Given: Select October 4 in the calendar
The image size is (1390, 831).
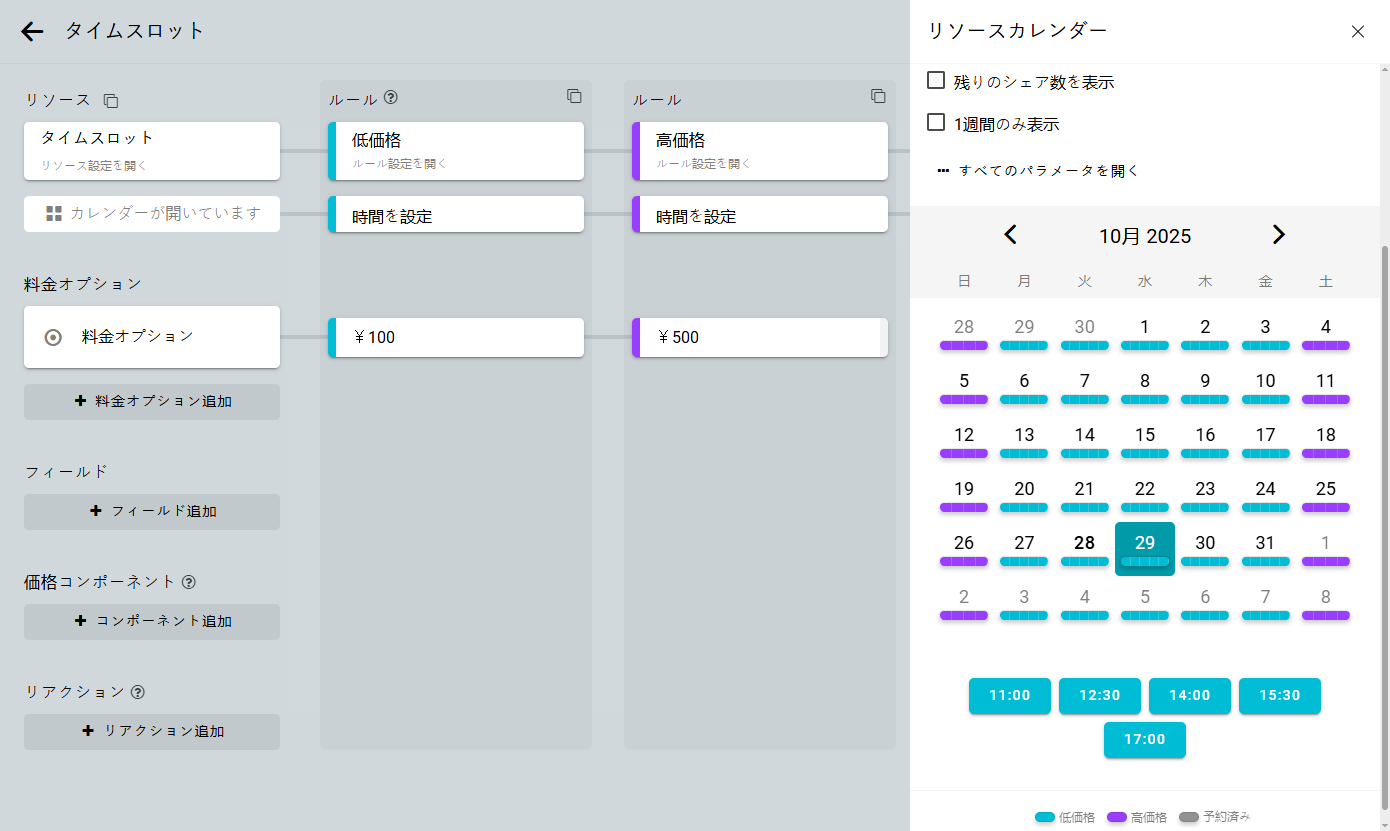Looking at the screenshot, I should click(x=1326, y=332).
